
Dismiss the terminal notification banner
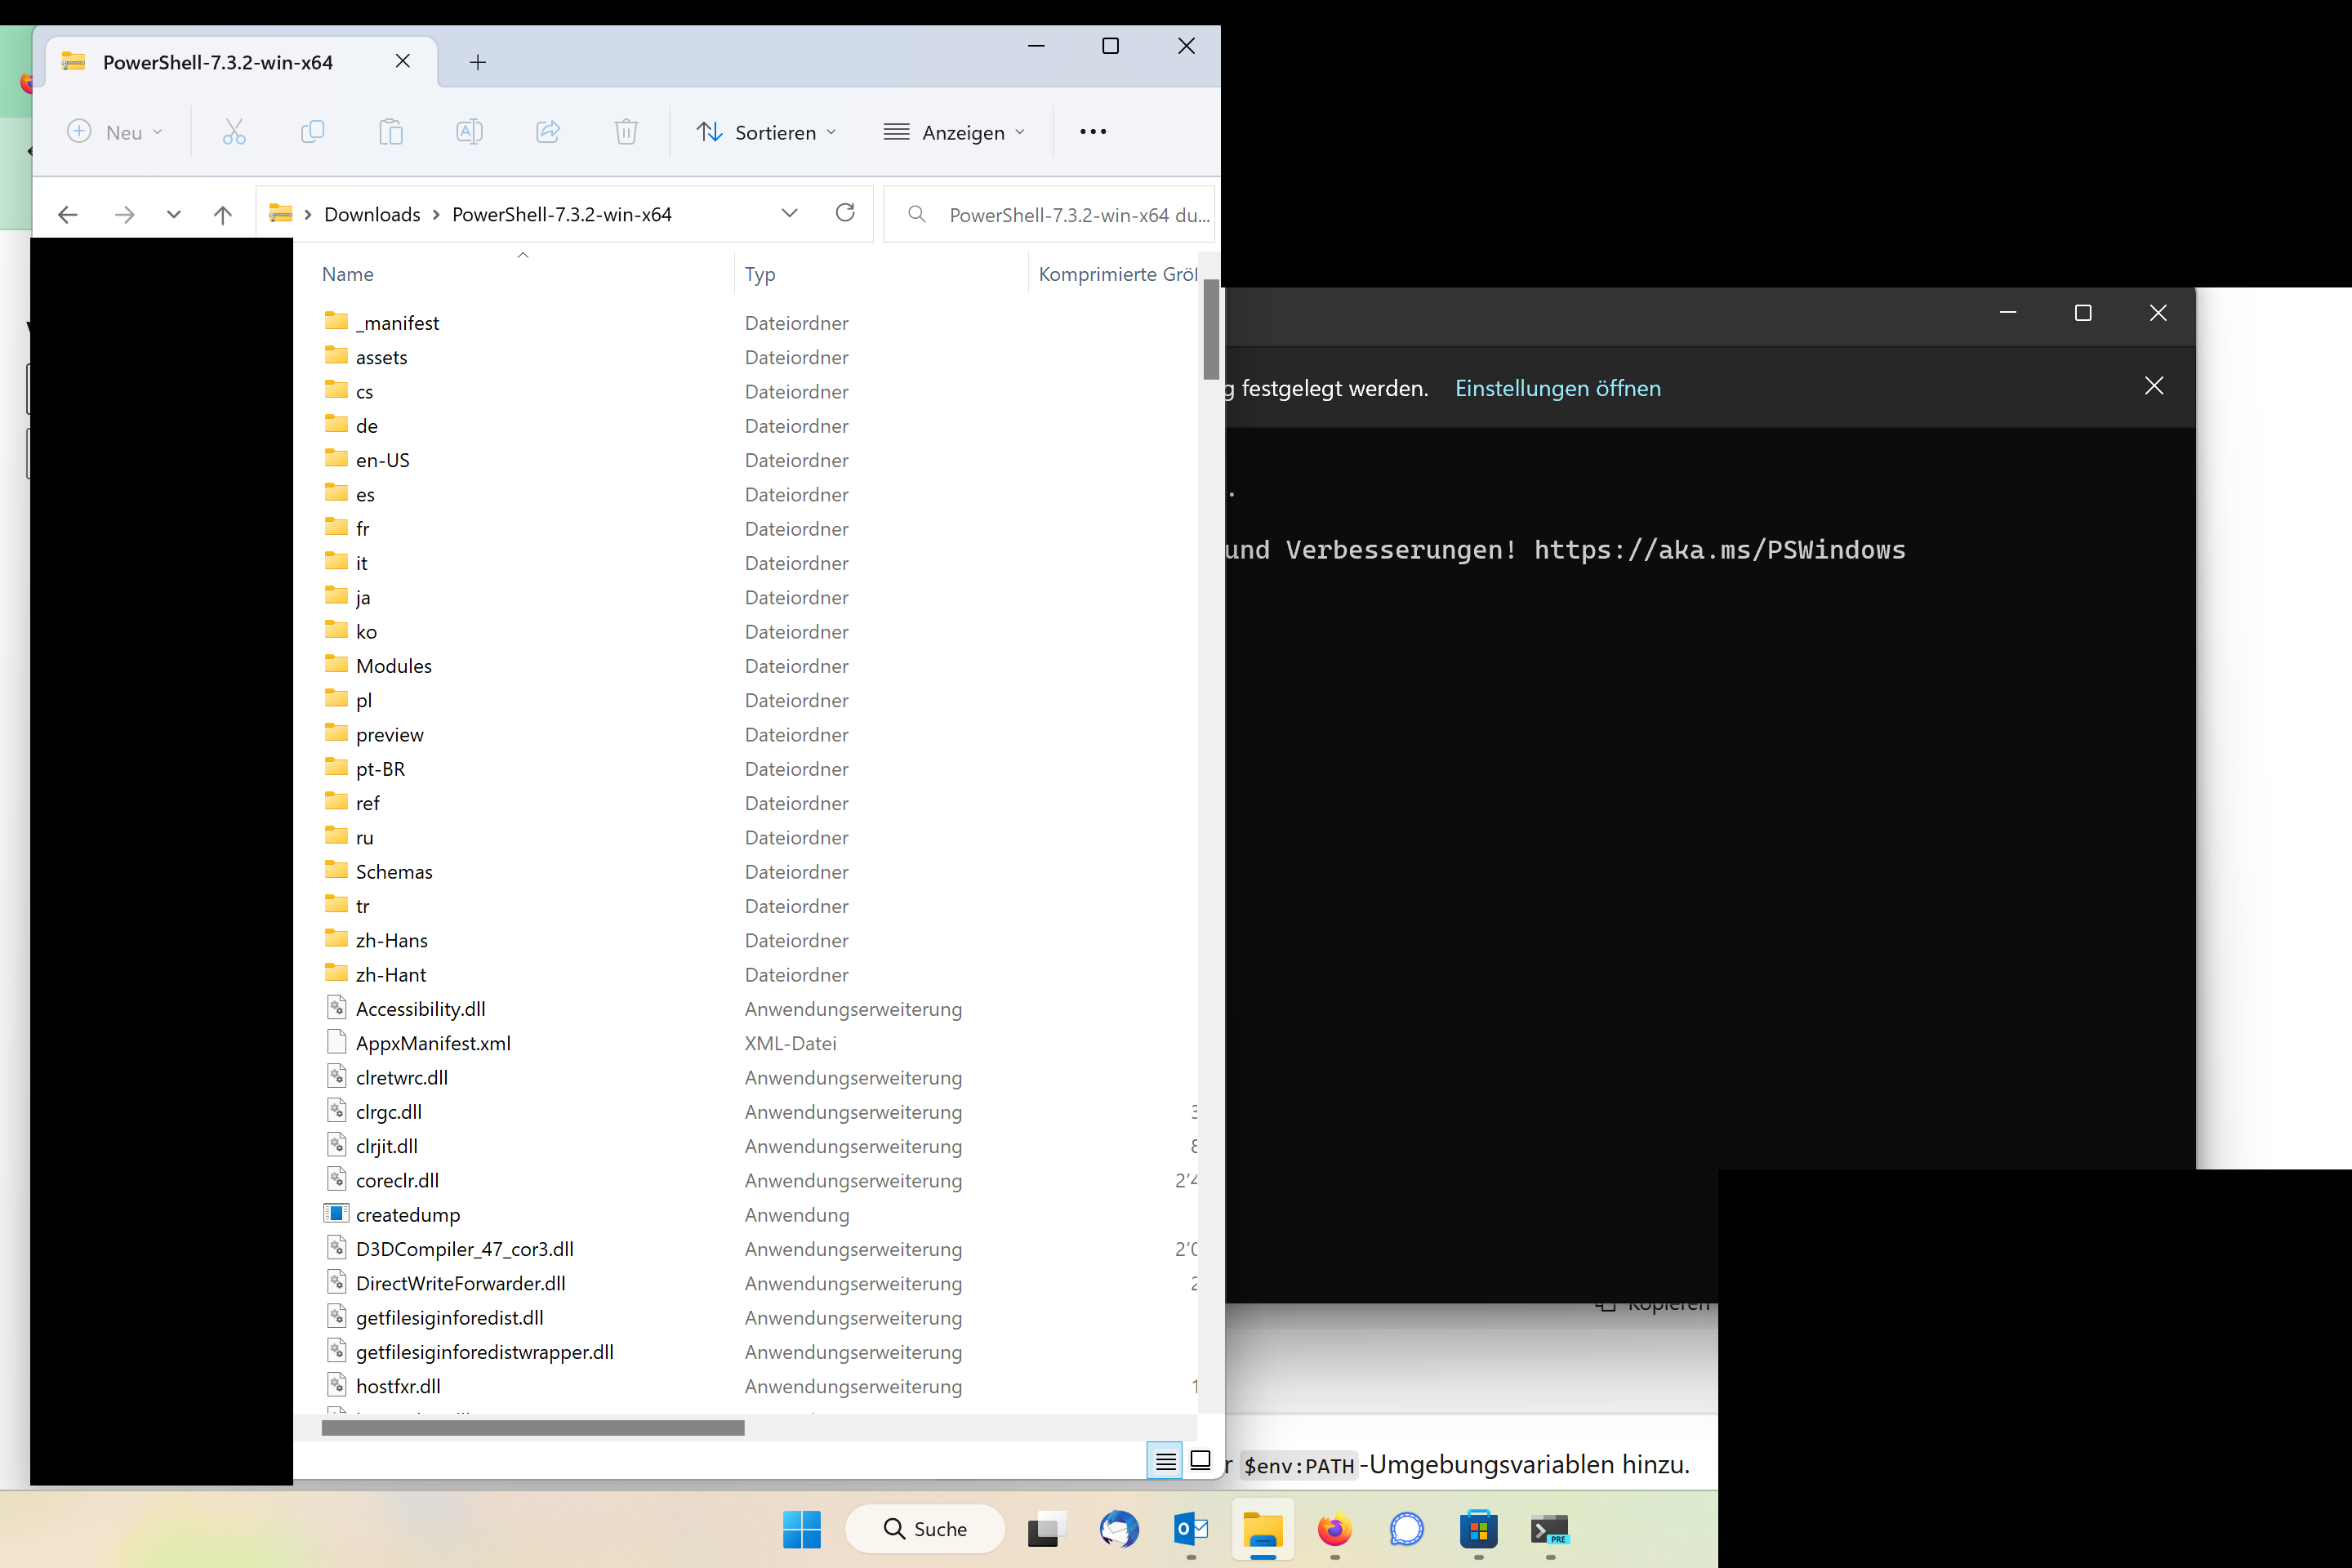2154,386
